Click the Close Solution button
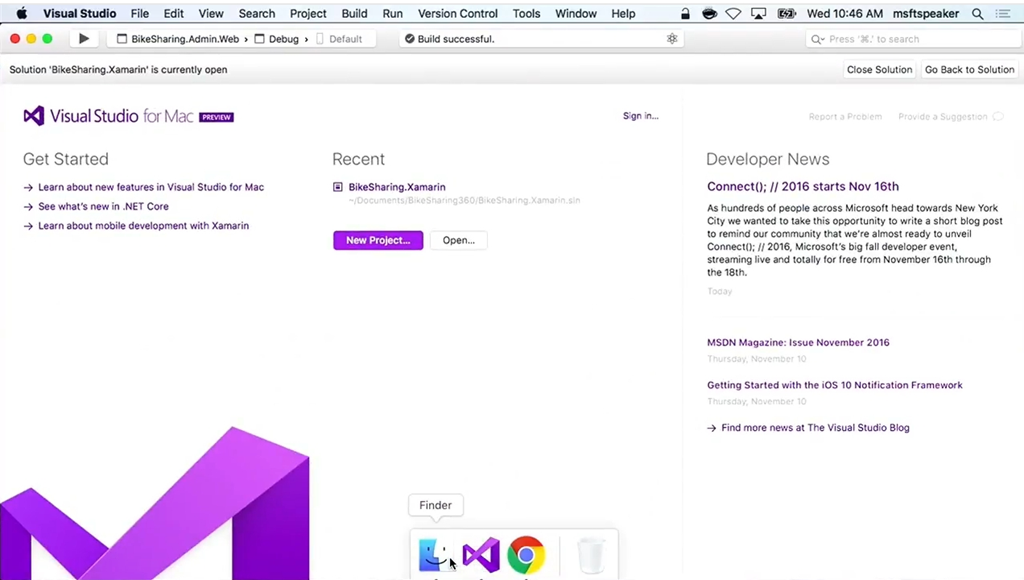This screenshot has height=580, width=1024. click(879, 69)
